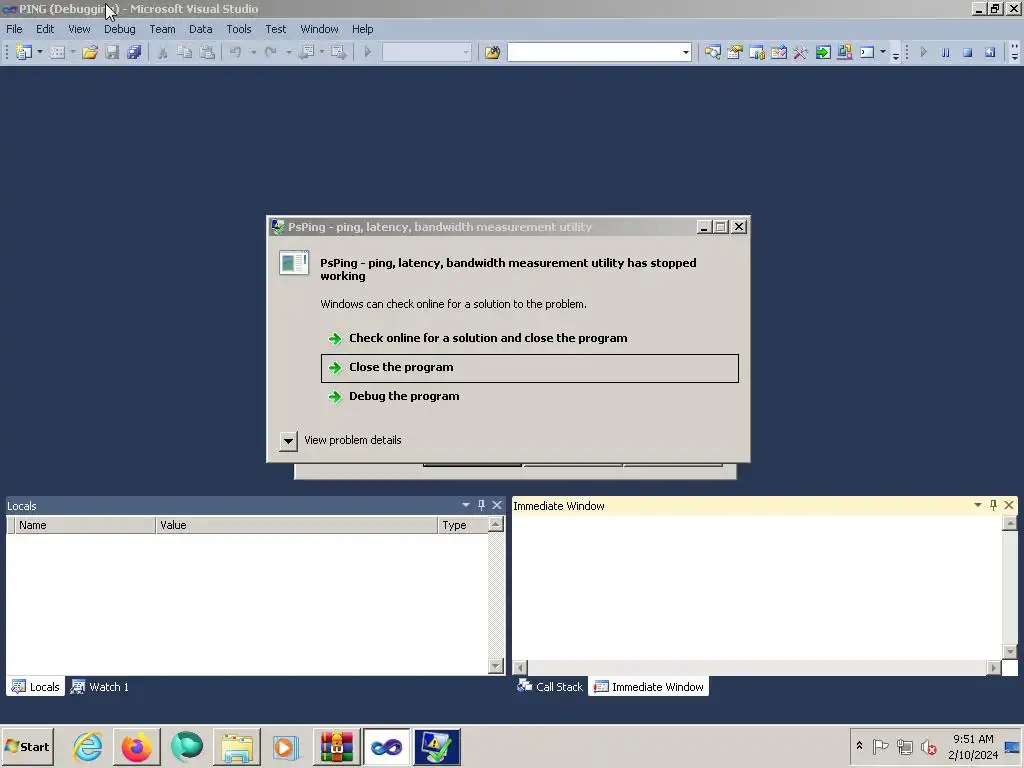This screenshot has width=1024, height=768.
Task: Click the Navigate Forward icon
Action: point(338,52)
